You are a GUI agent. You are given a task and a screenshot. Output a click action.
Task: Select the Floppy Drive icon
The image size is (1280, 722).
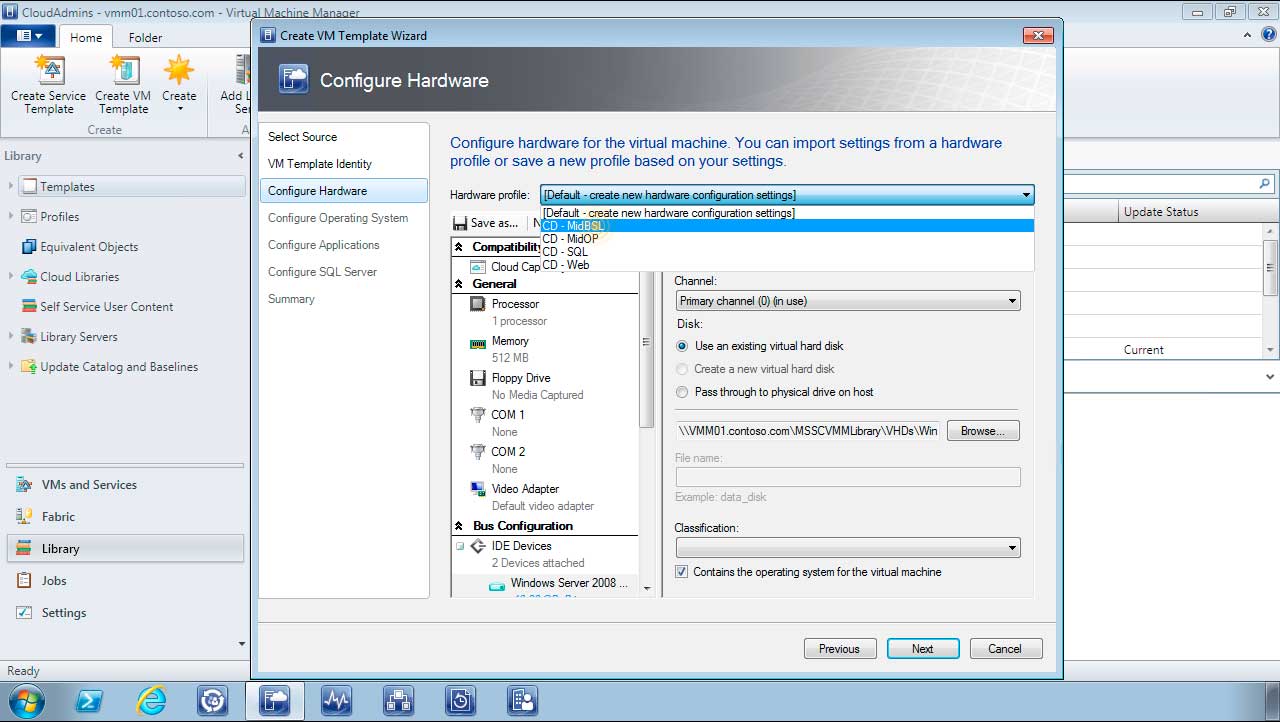(478, 378)
